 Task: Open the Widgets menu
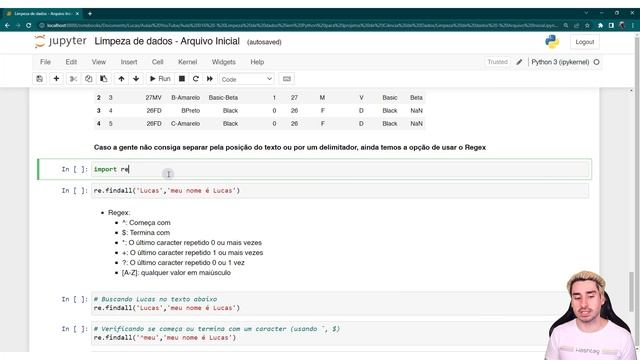click(x=224, y=62)
